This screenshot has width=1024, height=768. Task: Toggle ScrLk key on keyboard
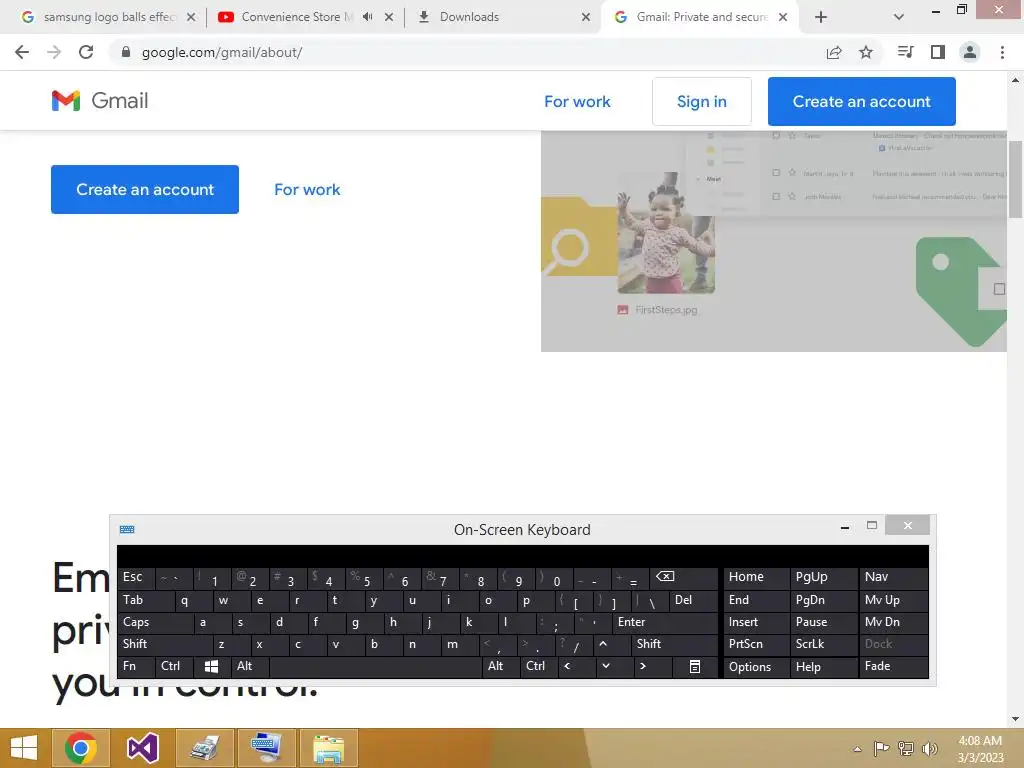823,644
